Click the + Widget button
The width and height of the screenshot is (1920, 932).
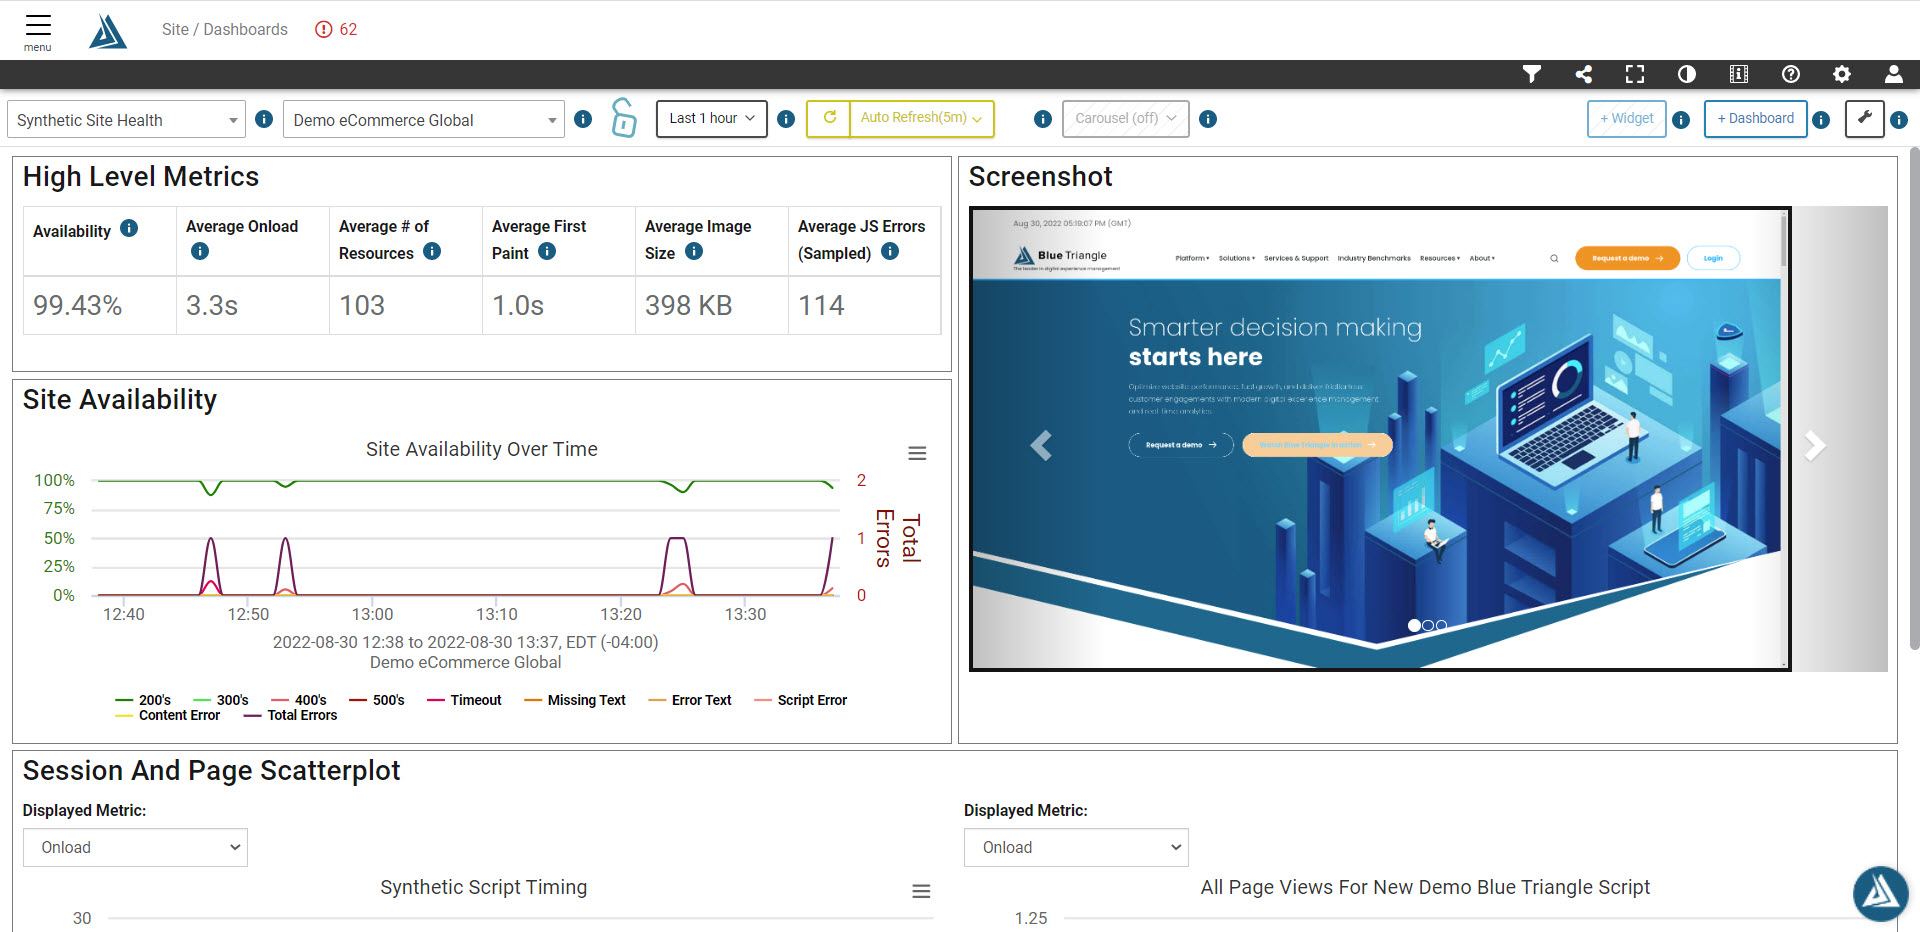coord(1626,118)
